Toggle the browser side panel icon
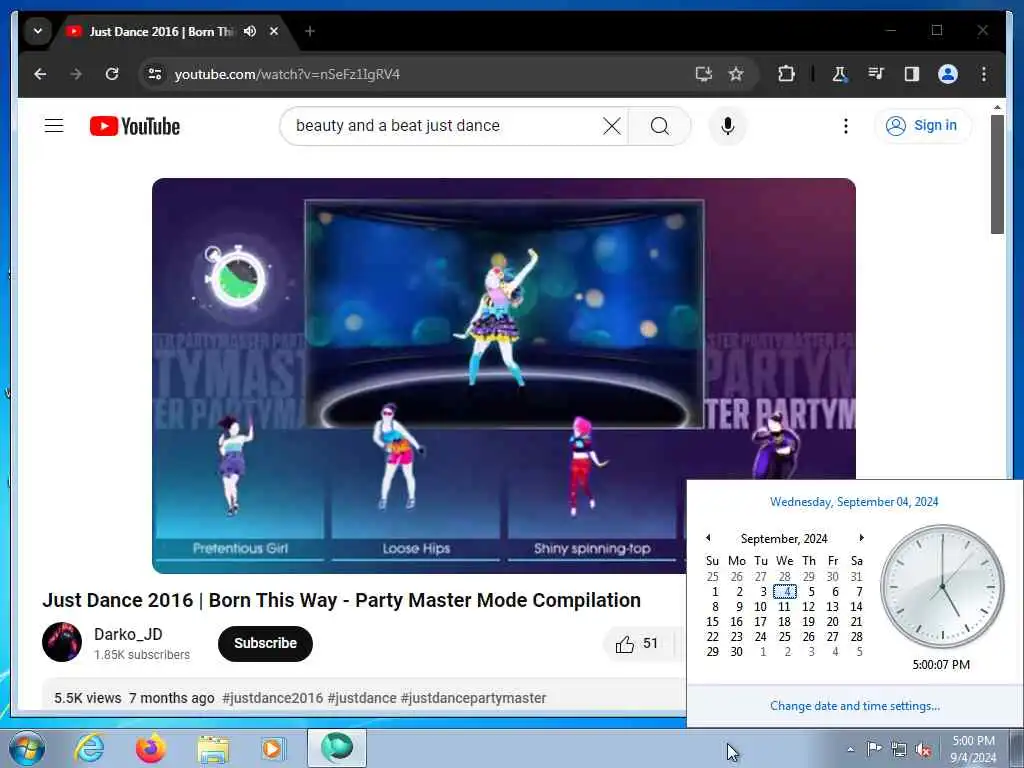The width and height of the screenshot is (1024, 768). 912,74
